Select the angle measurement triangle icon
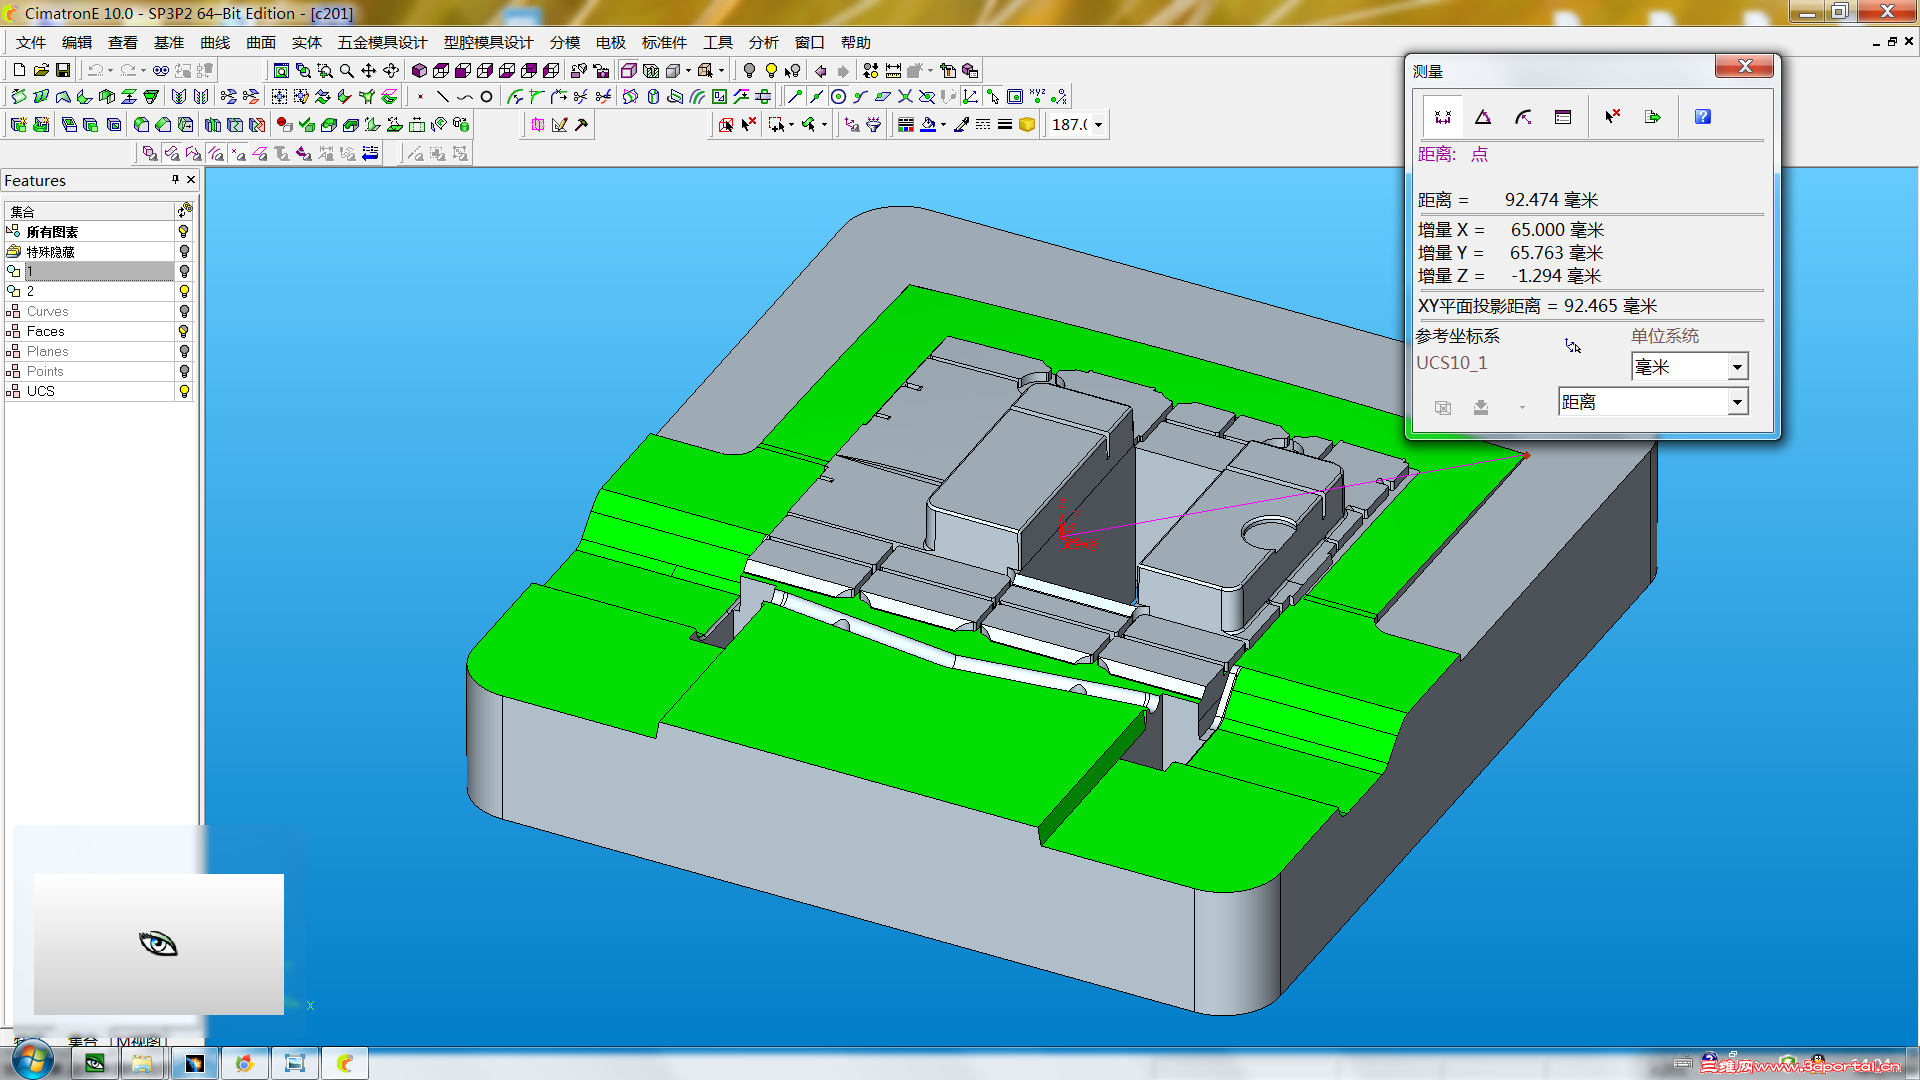 coord(1483,117)
